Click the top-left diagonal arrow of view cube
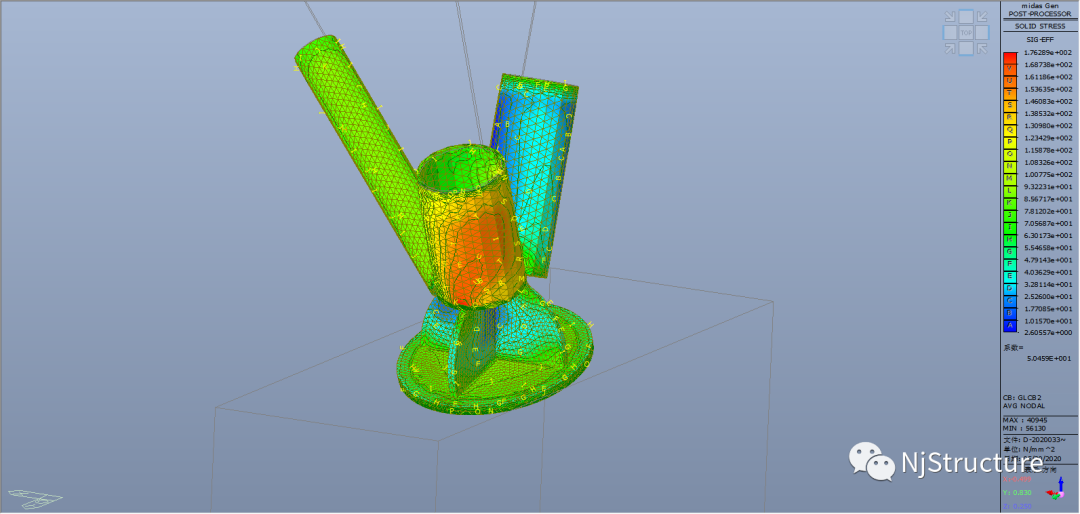 coord(950,17)
